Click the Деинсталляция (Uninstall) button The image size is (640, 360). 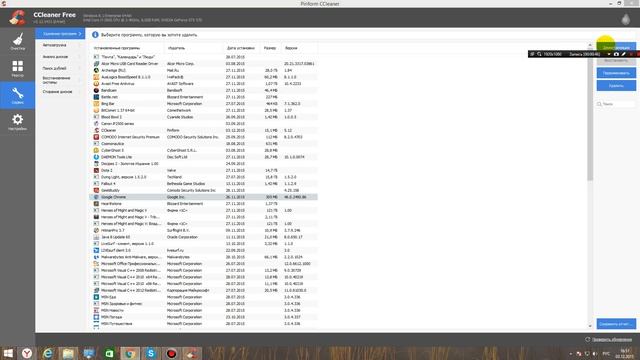click(616, 48)
